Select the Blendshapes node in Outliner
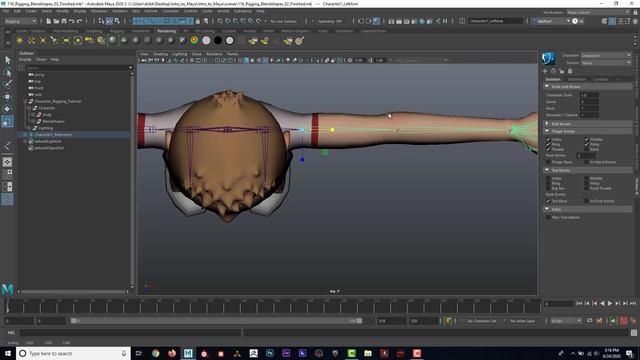This screenshot has width=640, height=360. coord(53,121)
